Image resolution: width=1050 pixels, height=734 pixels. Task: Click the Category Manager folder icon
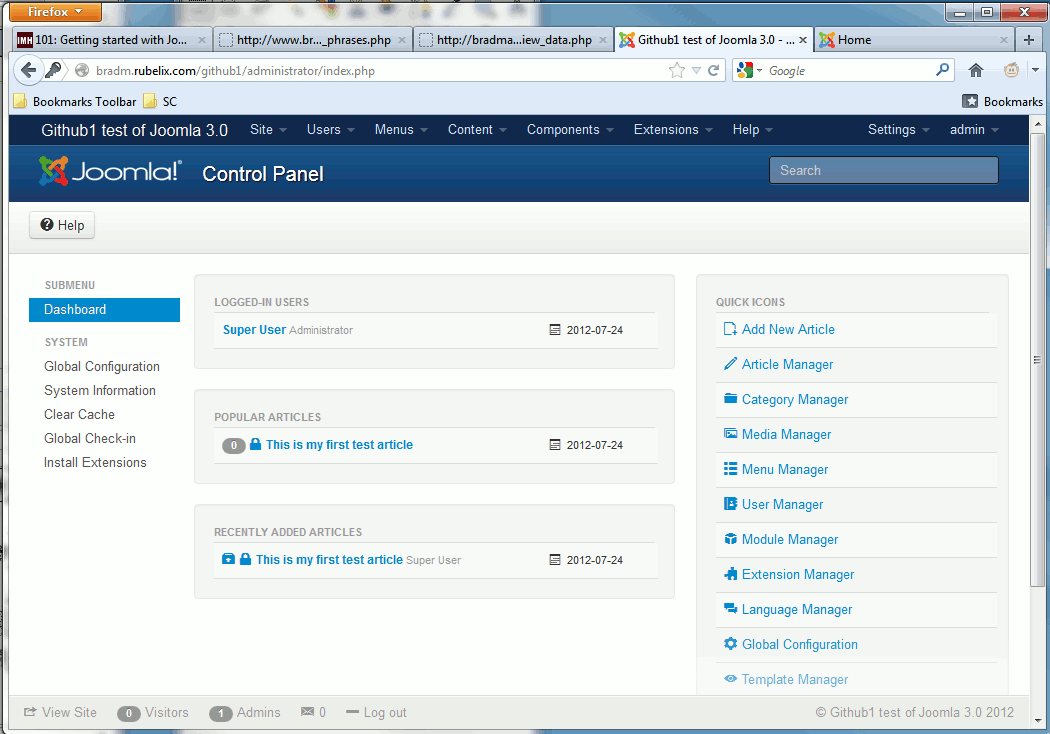[x=730, y=398]
